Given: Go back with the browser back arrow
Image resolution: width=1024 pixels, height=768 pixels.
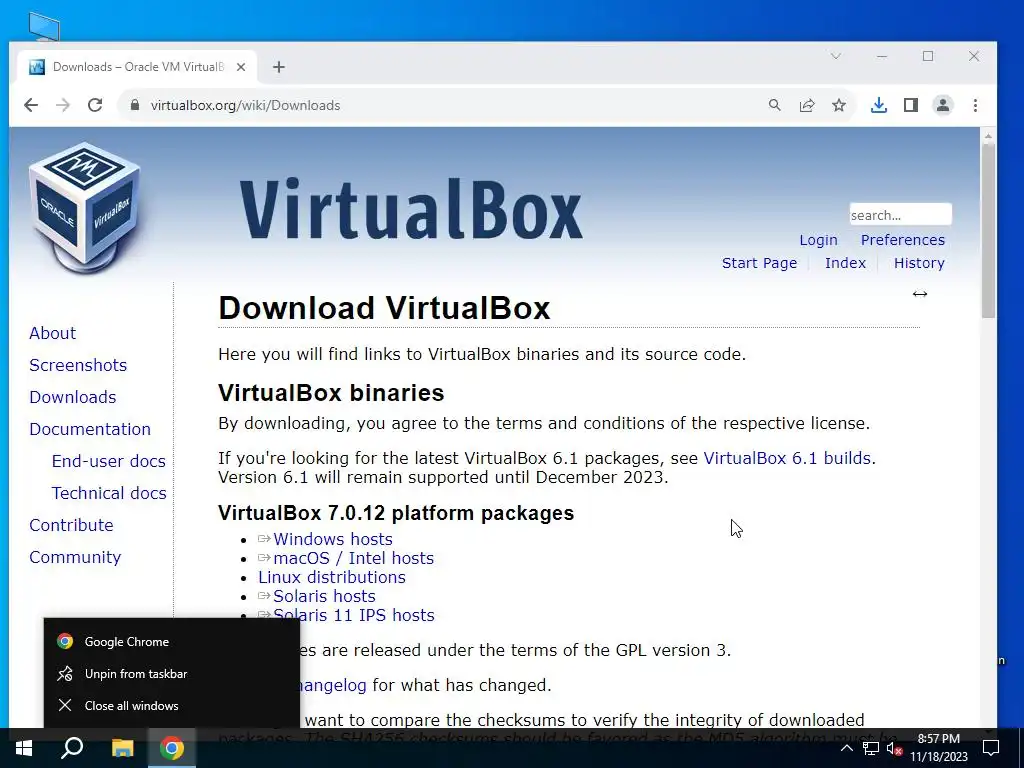Looking at the screenshot, I should [31, 105].
